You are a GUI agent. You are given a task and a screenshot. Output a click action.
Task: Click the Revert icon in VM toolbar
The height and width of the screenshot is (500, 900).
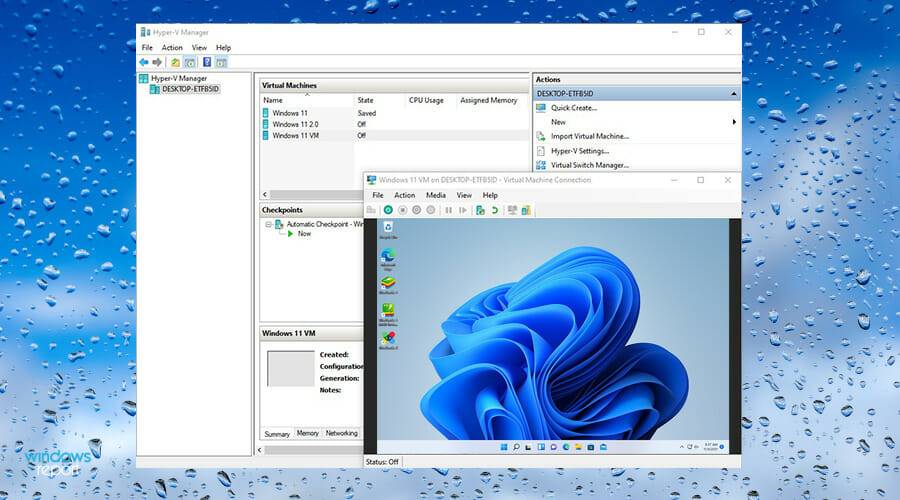(494, 210)
